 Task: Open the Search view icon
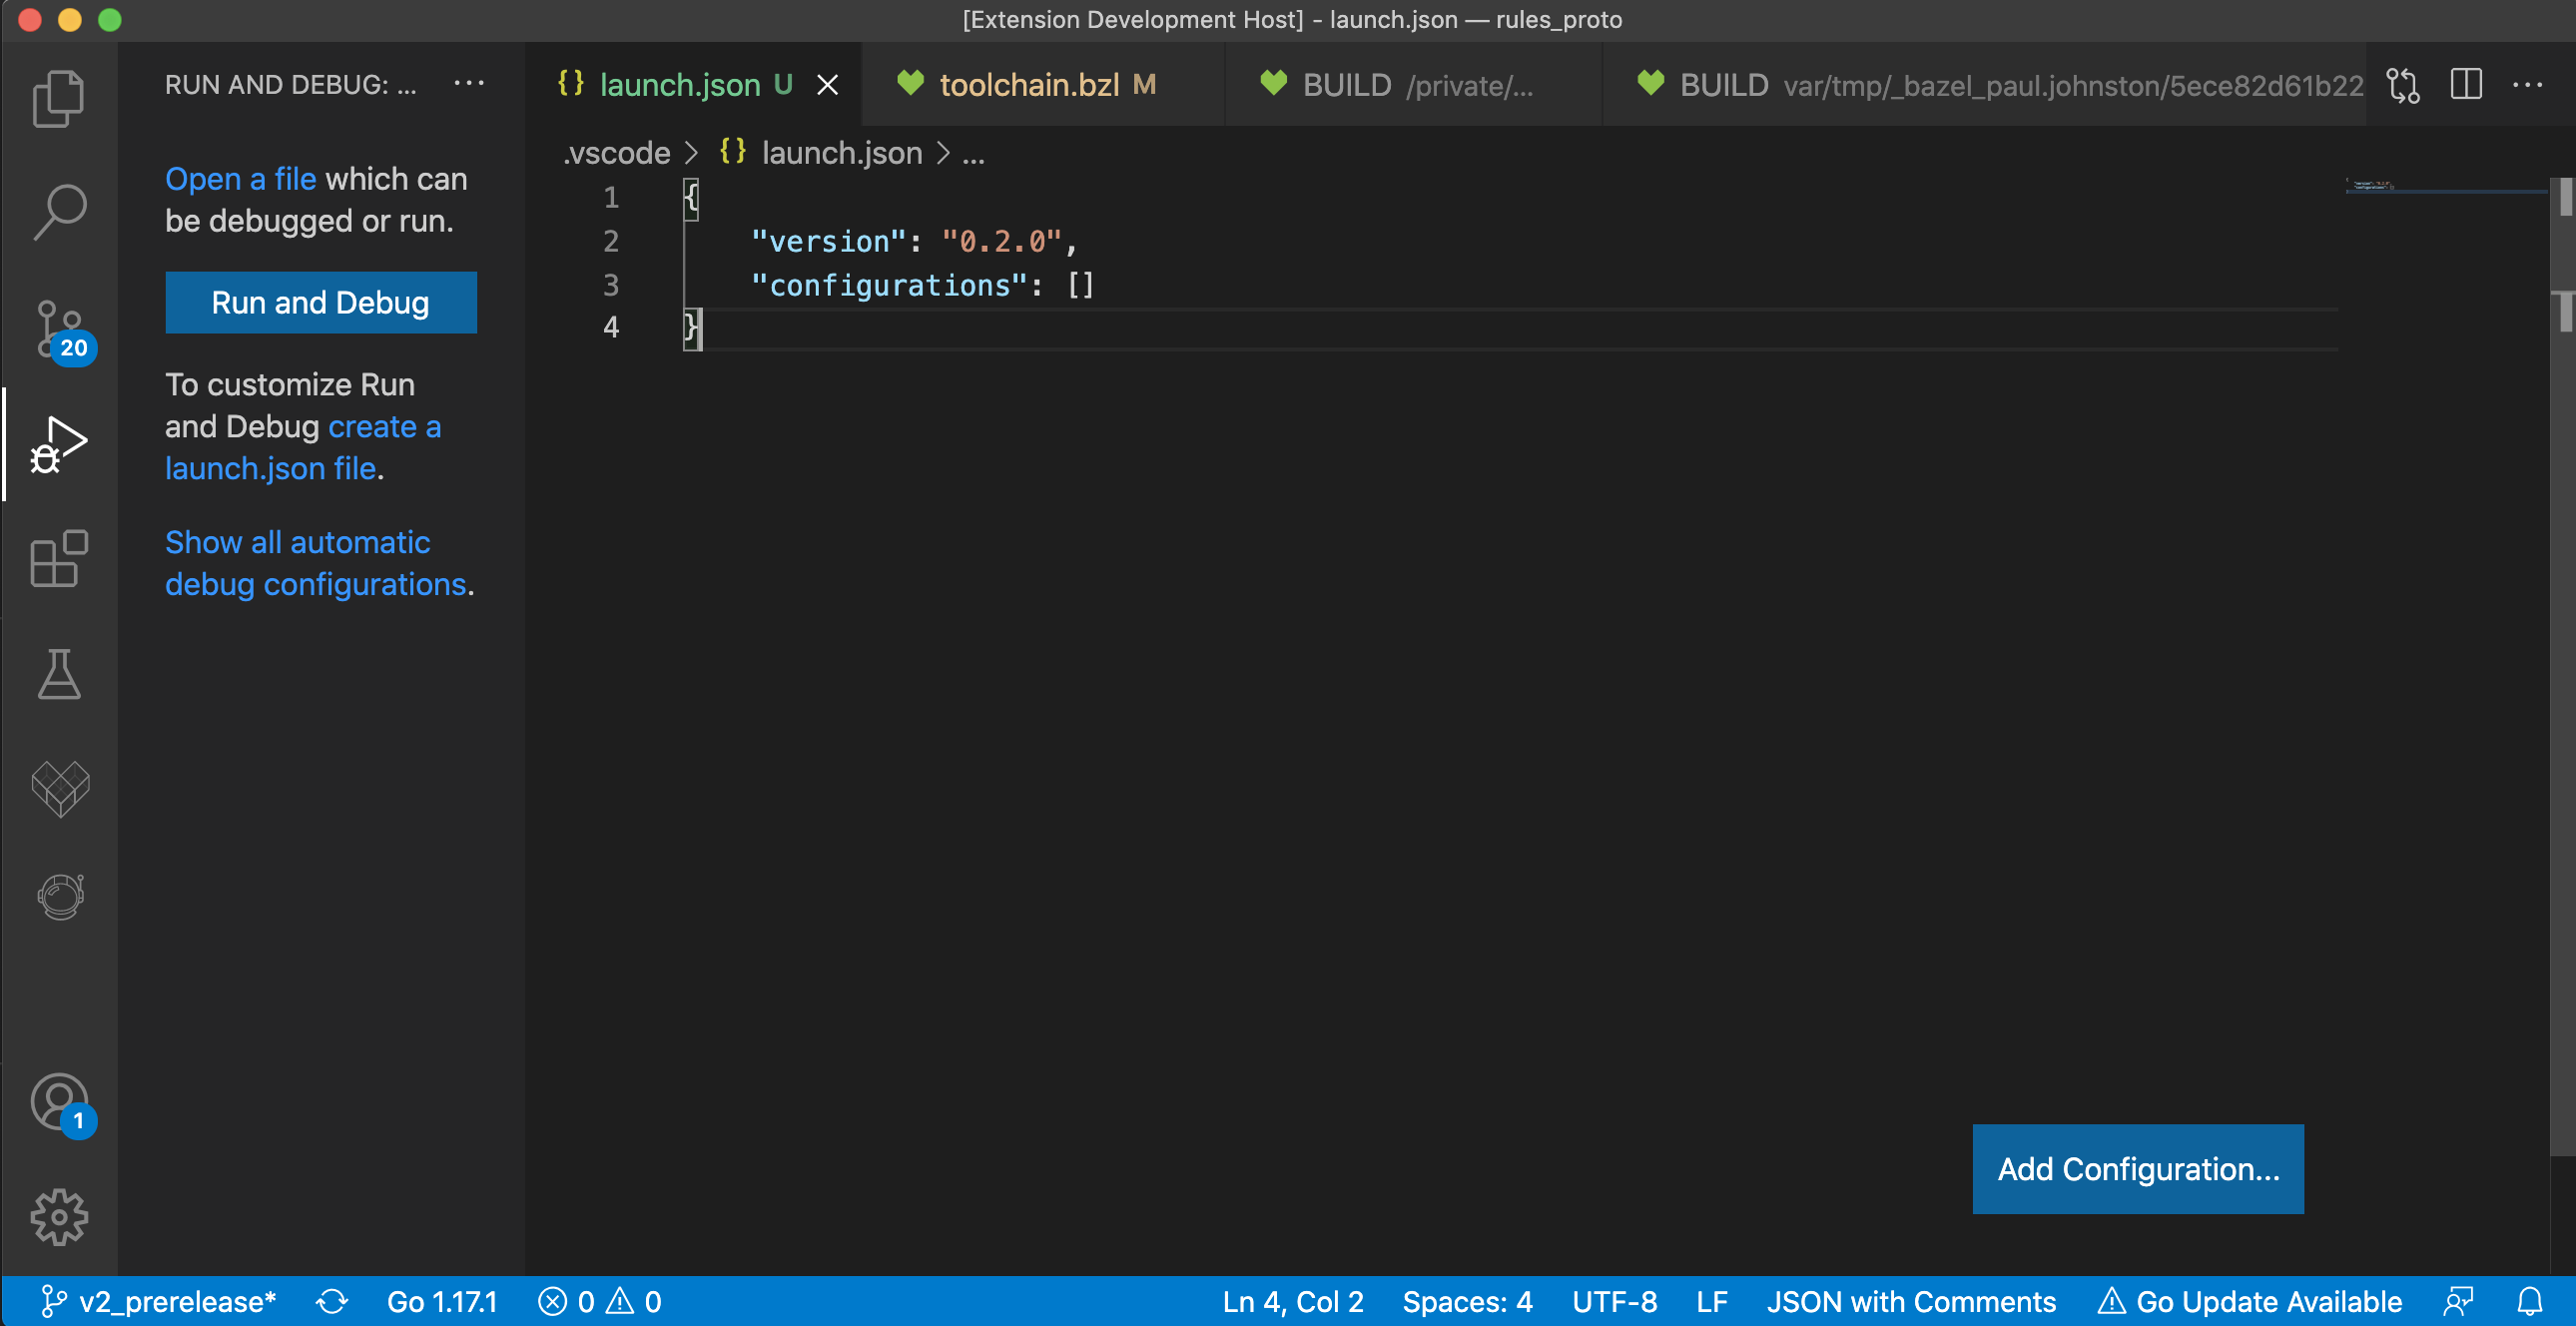(x=59, y=211)
